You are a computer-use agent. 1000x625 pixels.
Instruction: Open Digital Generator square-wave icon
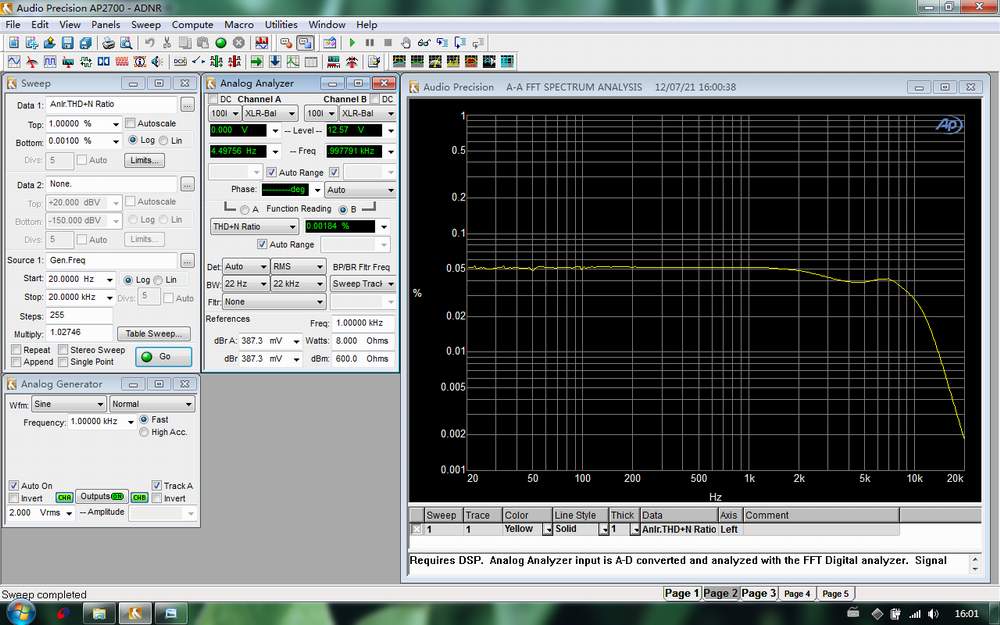(x=50, y=61)
